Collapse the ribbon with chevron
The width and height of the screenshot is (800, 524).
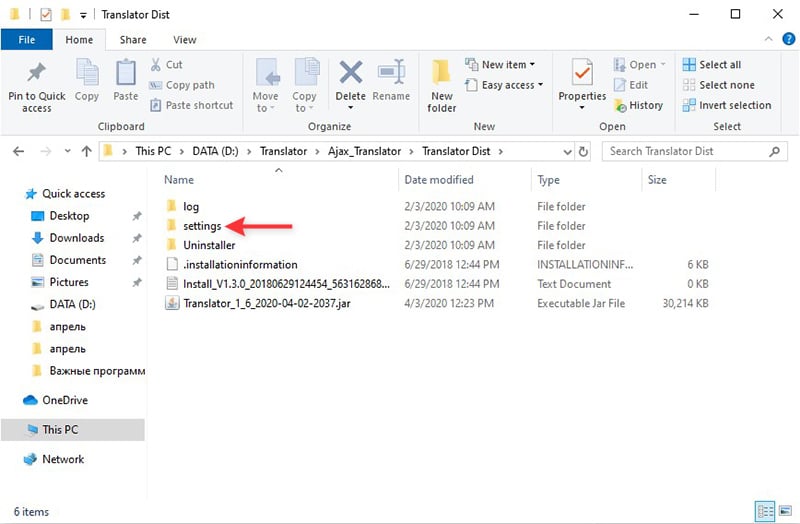coord(768,39)
